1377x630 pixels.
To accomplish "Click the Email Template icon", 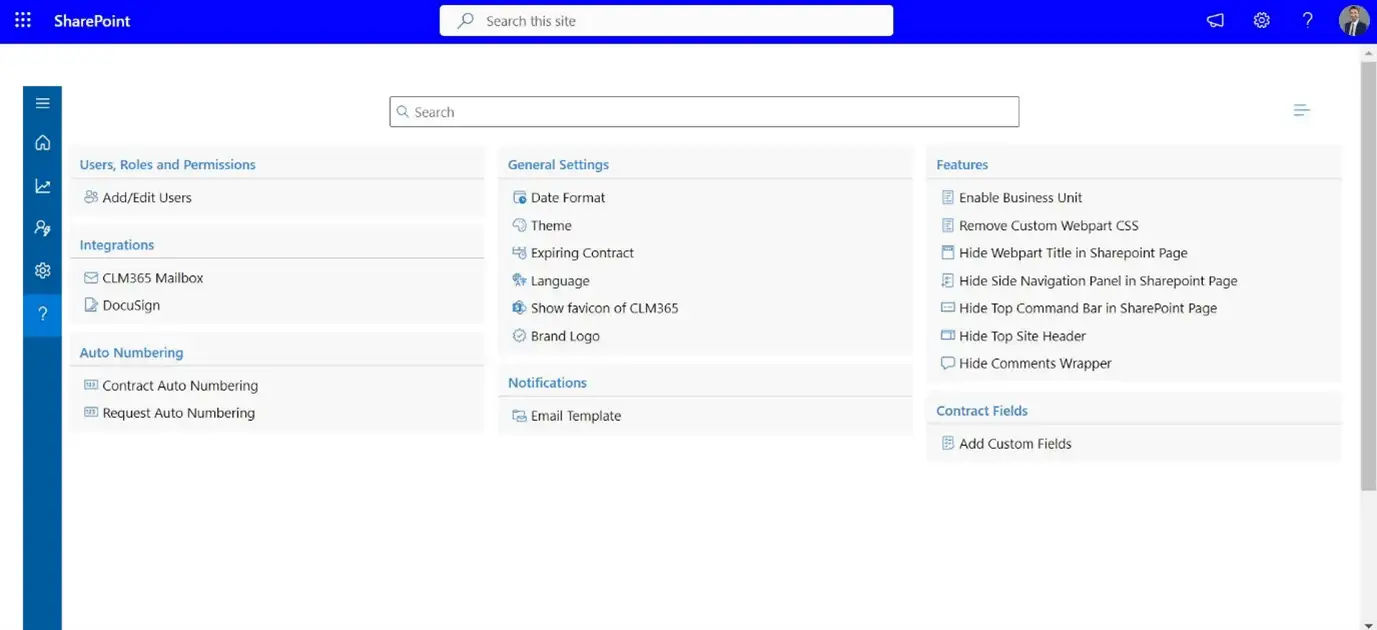I will pos(519,416).
